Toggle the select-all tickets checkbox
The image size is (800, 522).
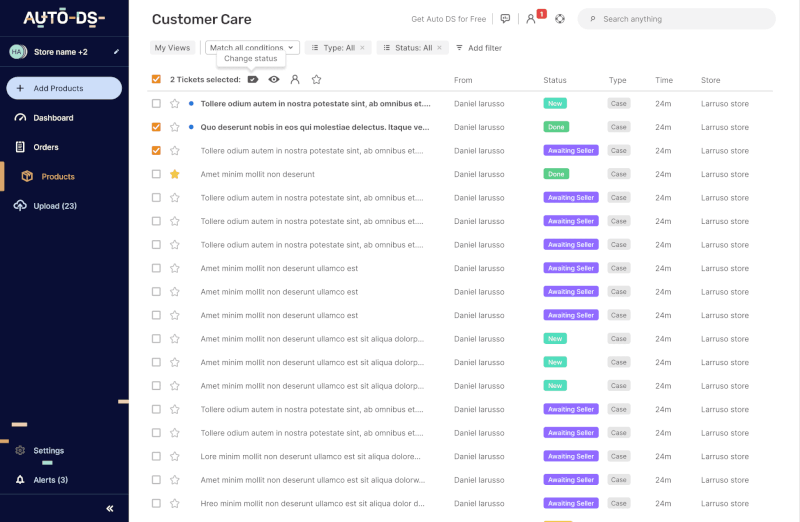tap(156, 79)
